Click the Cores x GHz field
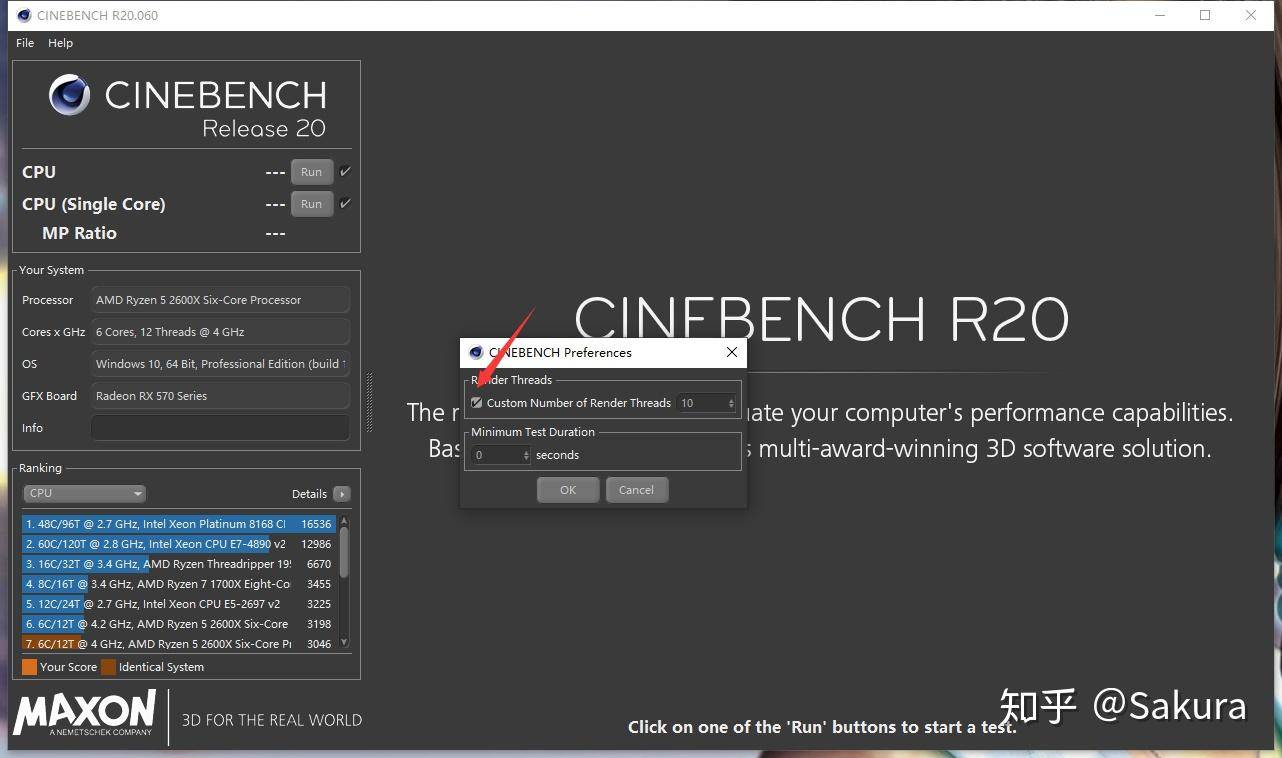Image resolution: width=1282 pixels, height=758 pixels. (220, 332)
